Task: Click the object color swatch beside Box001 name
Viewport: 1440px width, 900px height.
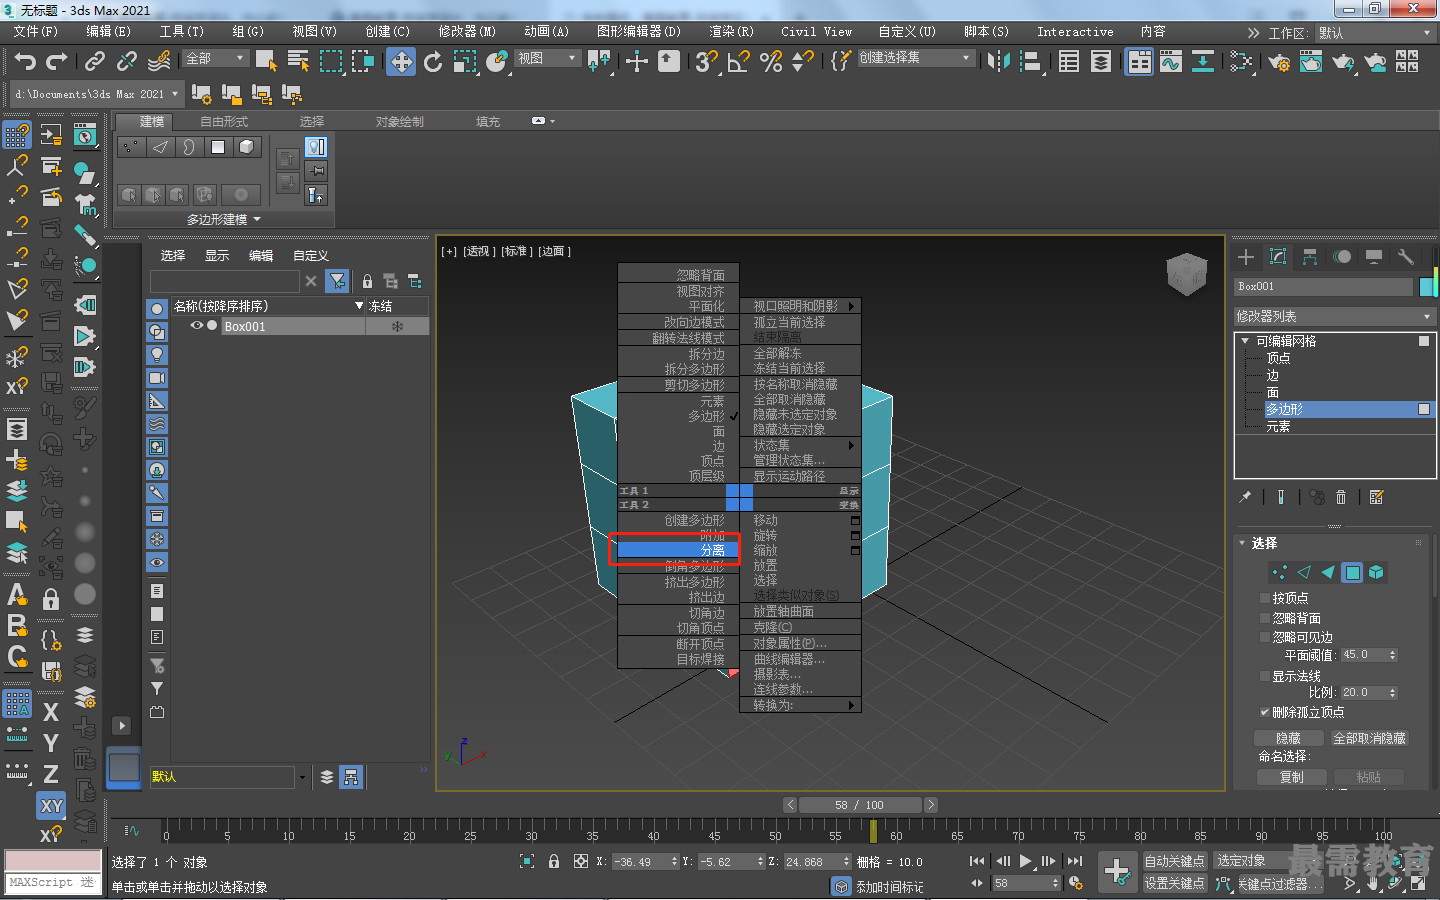Action: tap(1427, 287)
